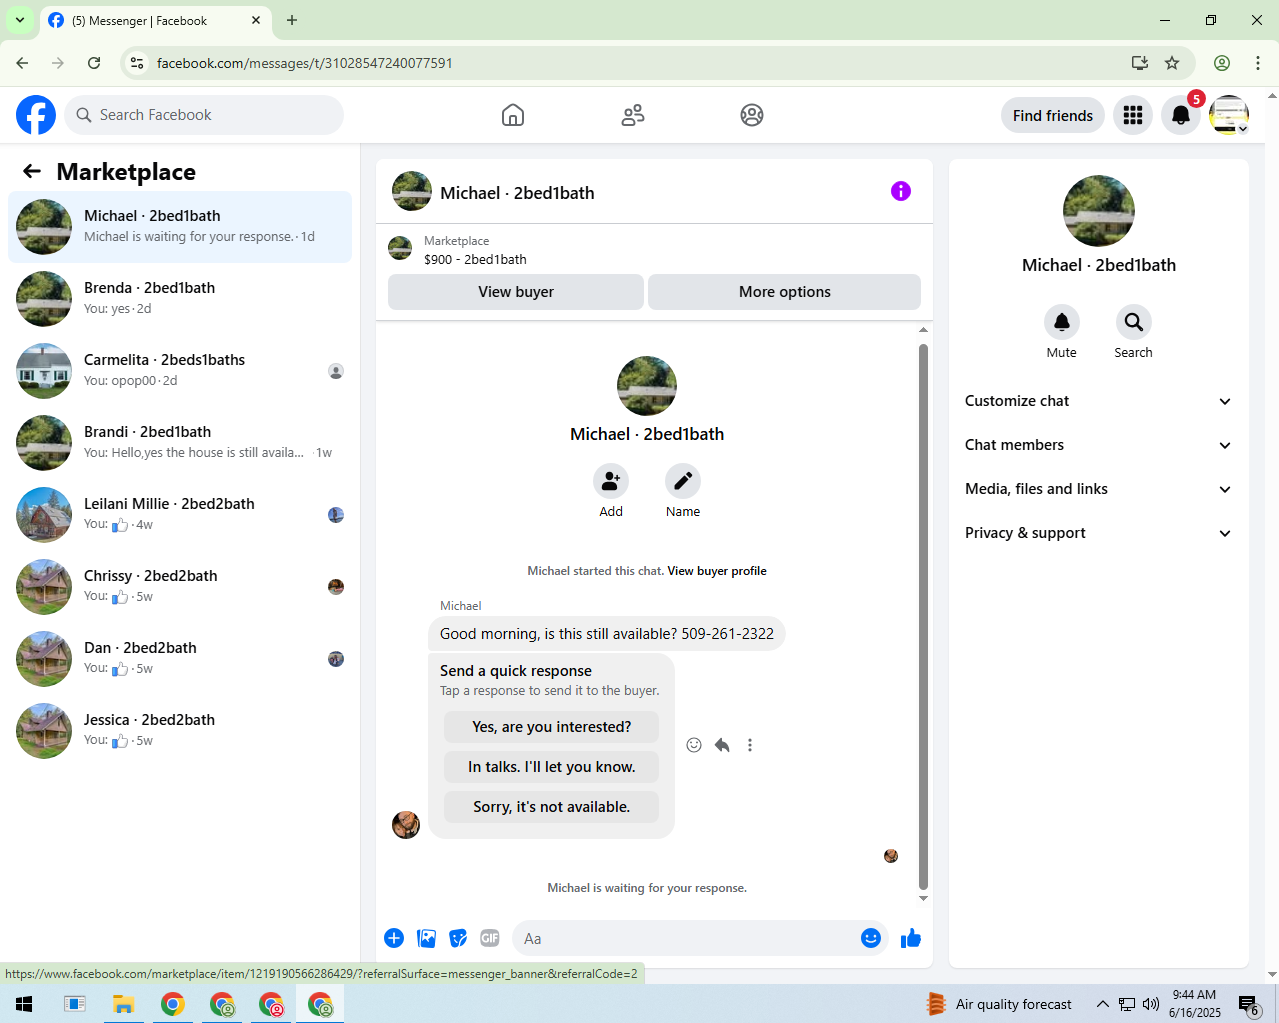The image size is (1279, 1023).
Task: Open the Facebook home logo
Action: click(36, 115)
